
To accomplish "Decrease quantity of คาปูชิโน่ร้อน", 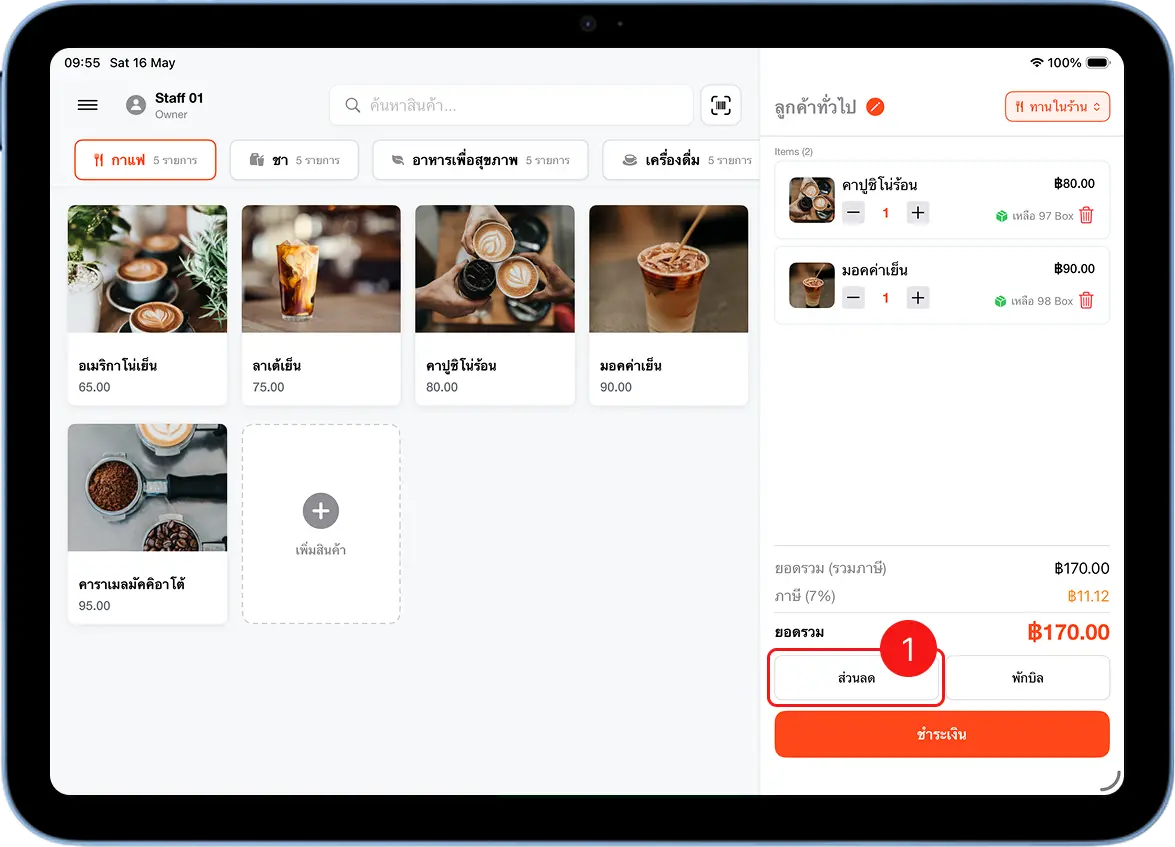I will (x=853, y=213).
